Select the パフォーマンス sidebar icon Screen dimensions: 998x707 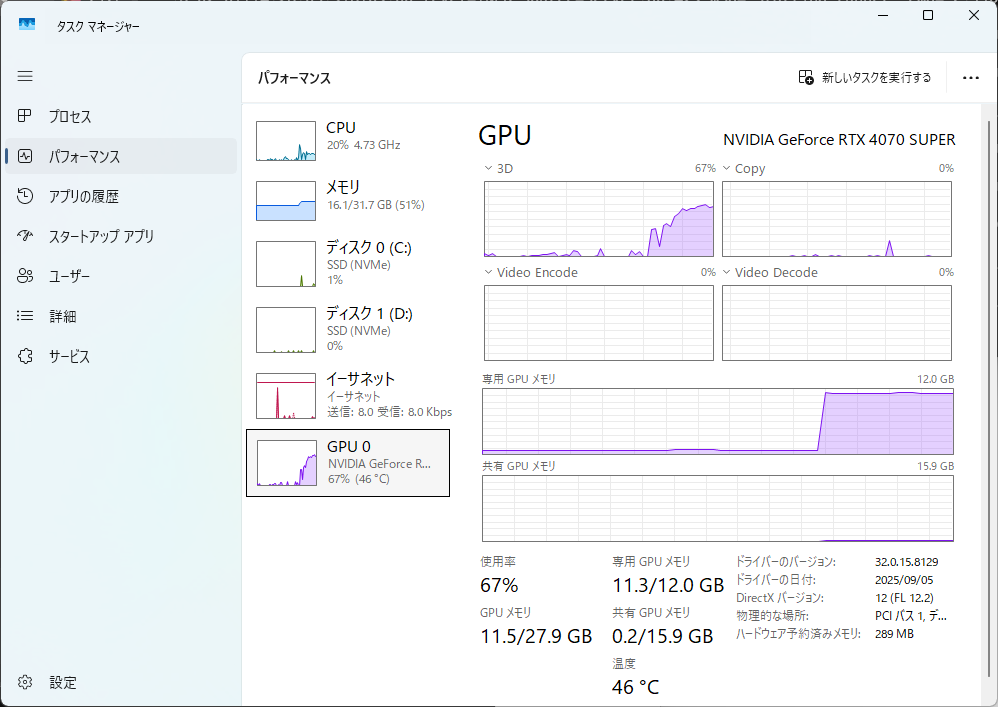tap(26, 156)
